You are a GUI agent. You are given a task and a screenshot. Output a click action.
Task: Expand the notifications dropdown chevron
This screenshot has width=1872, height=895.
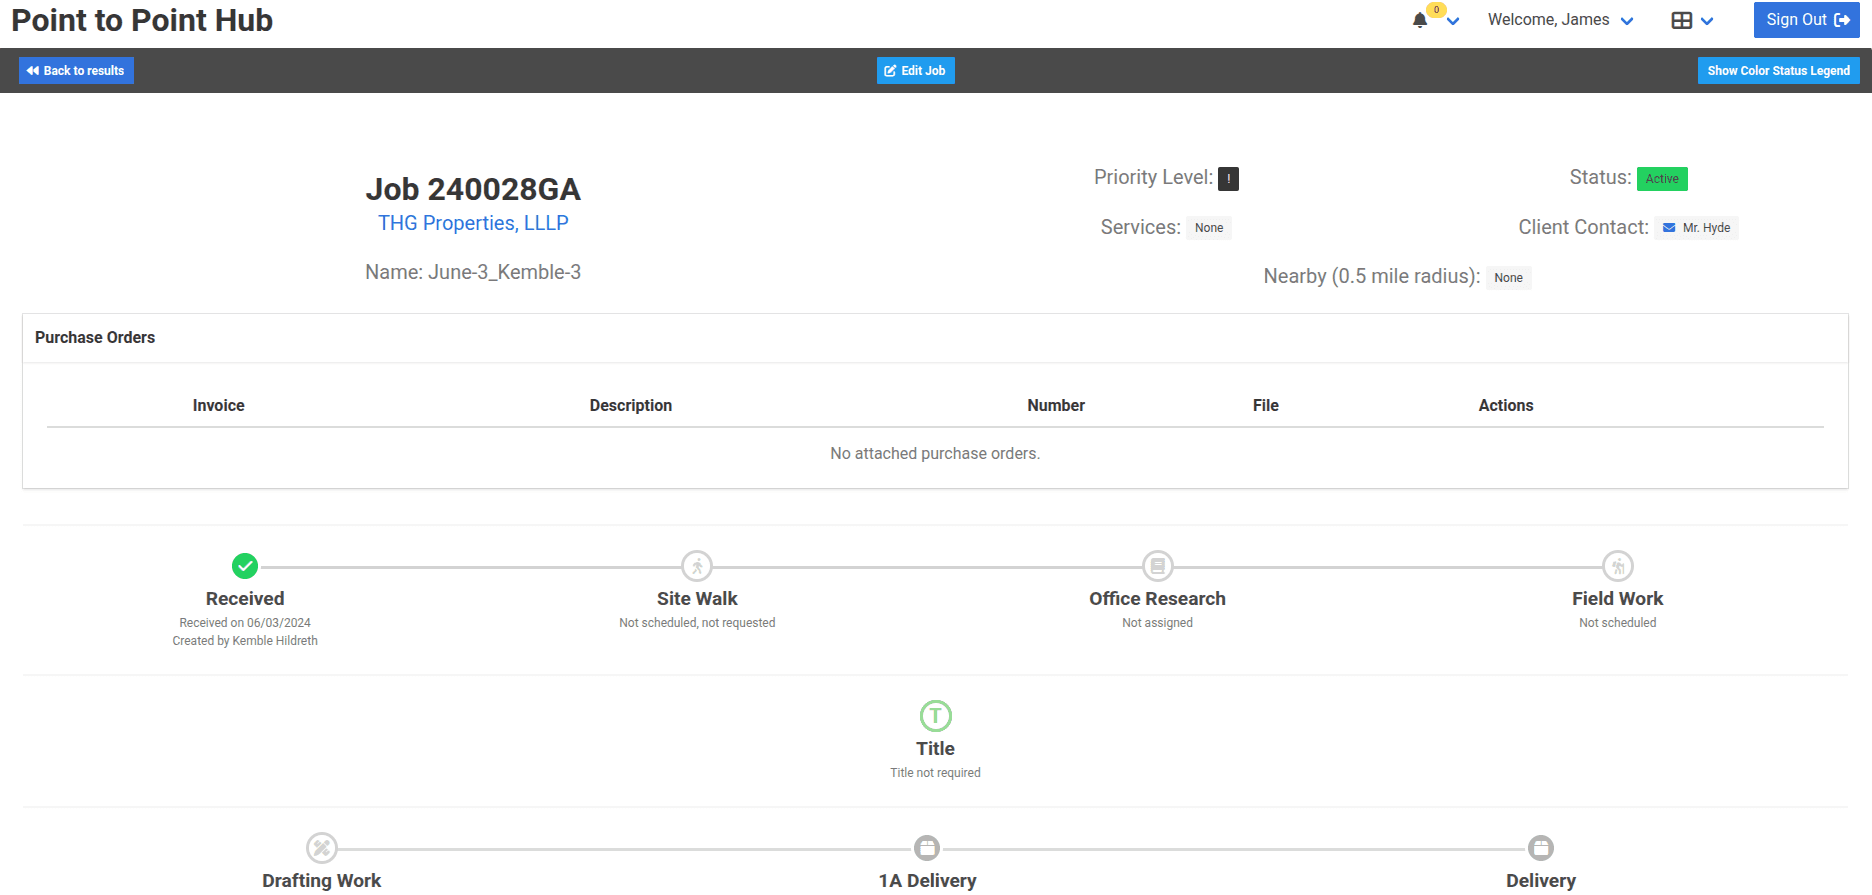(x=1453, y=21)
